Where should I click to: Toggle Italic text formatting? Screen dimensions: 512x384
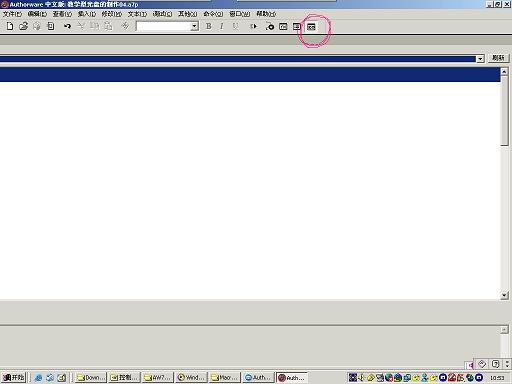222,26
